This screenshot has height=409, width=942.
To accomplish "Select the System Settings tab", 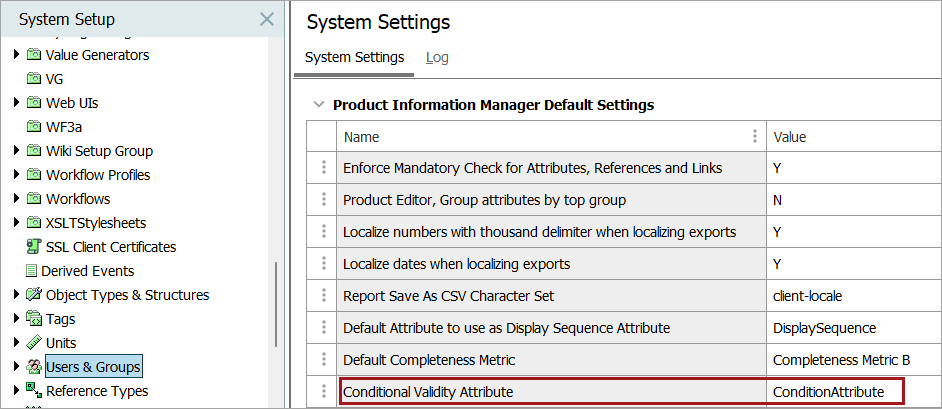I will 354,57.
